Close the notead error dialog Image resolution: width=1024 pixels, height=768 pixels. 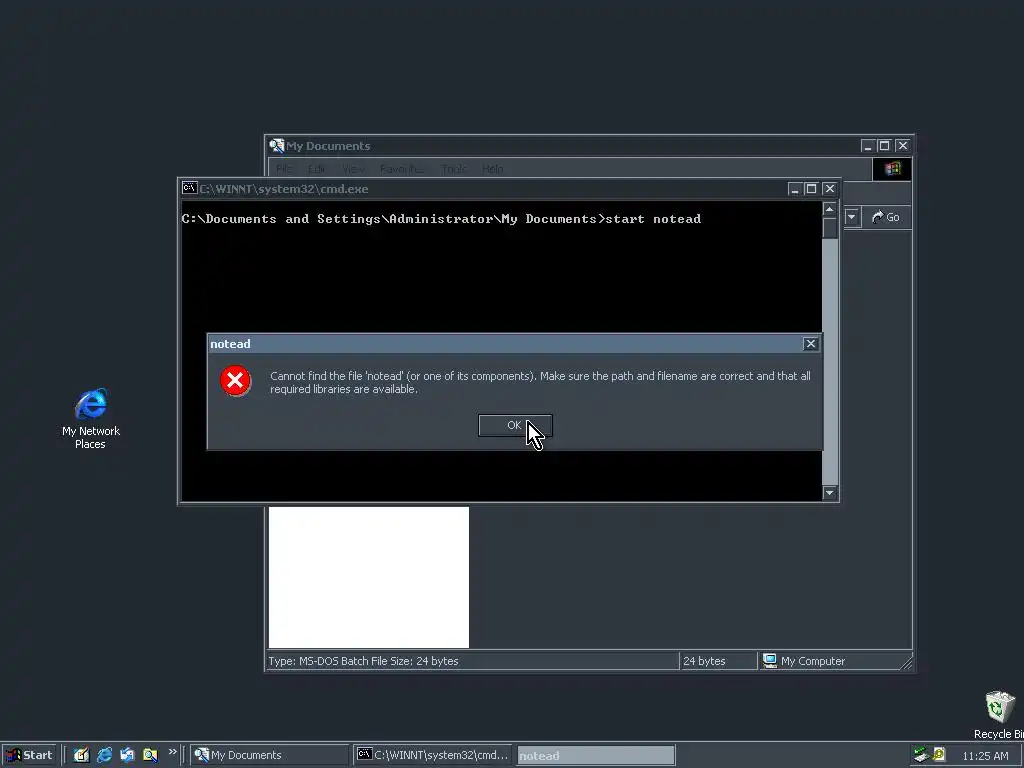click(x=810, y=344)
